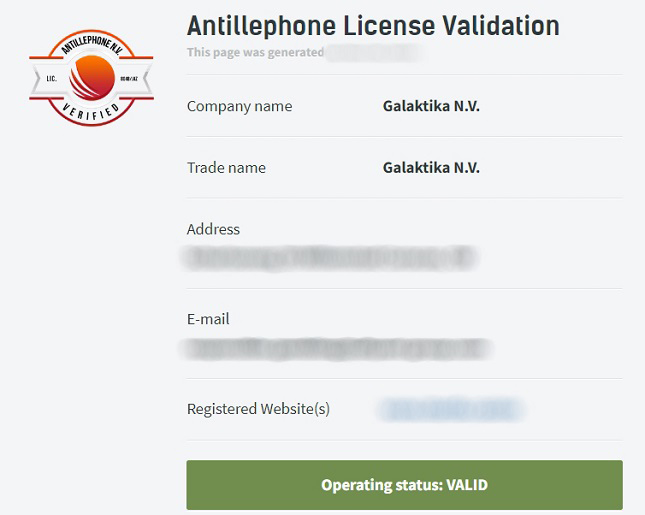Select the Galaktika N.V. trade name value
Screen dimensions: 645x515
point(431,168)
